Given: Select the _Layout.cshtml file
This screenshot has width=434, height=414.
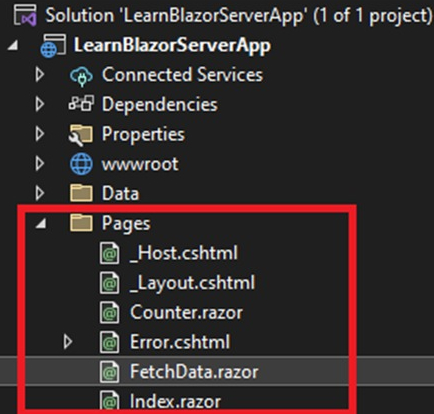Looking at the screenshot, I should [x=192, y=283].
